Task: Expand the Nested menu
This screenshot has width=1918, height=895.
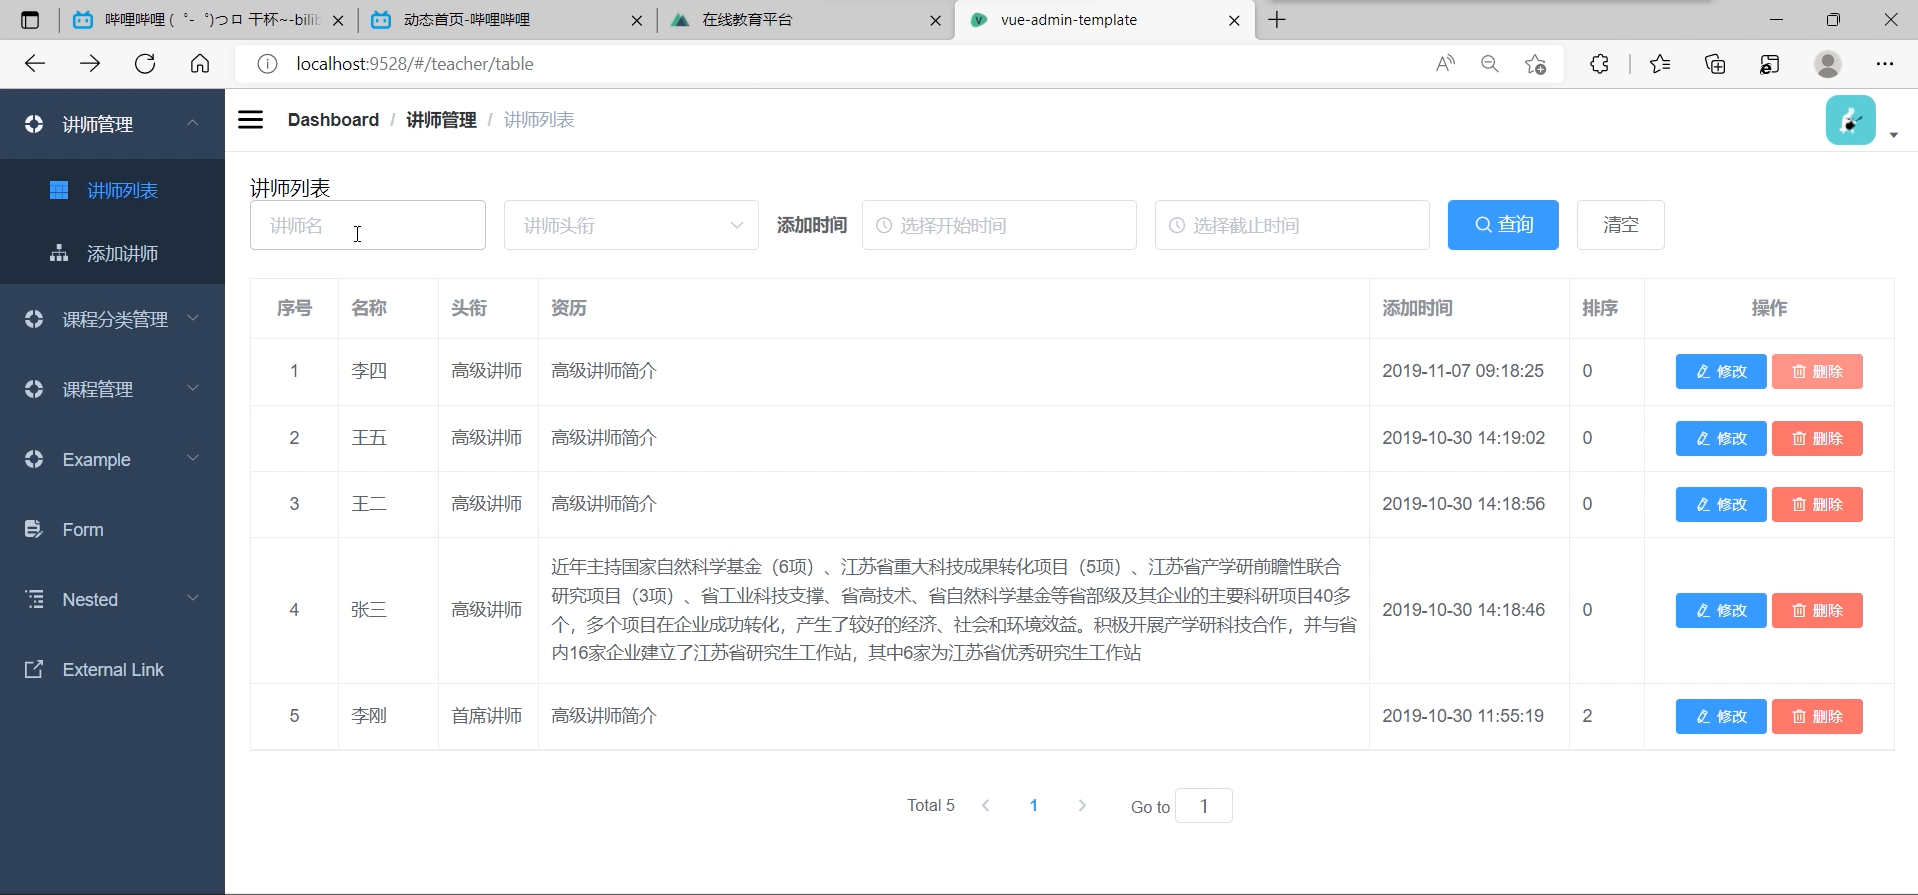Action: coord(112,599)
